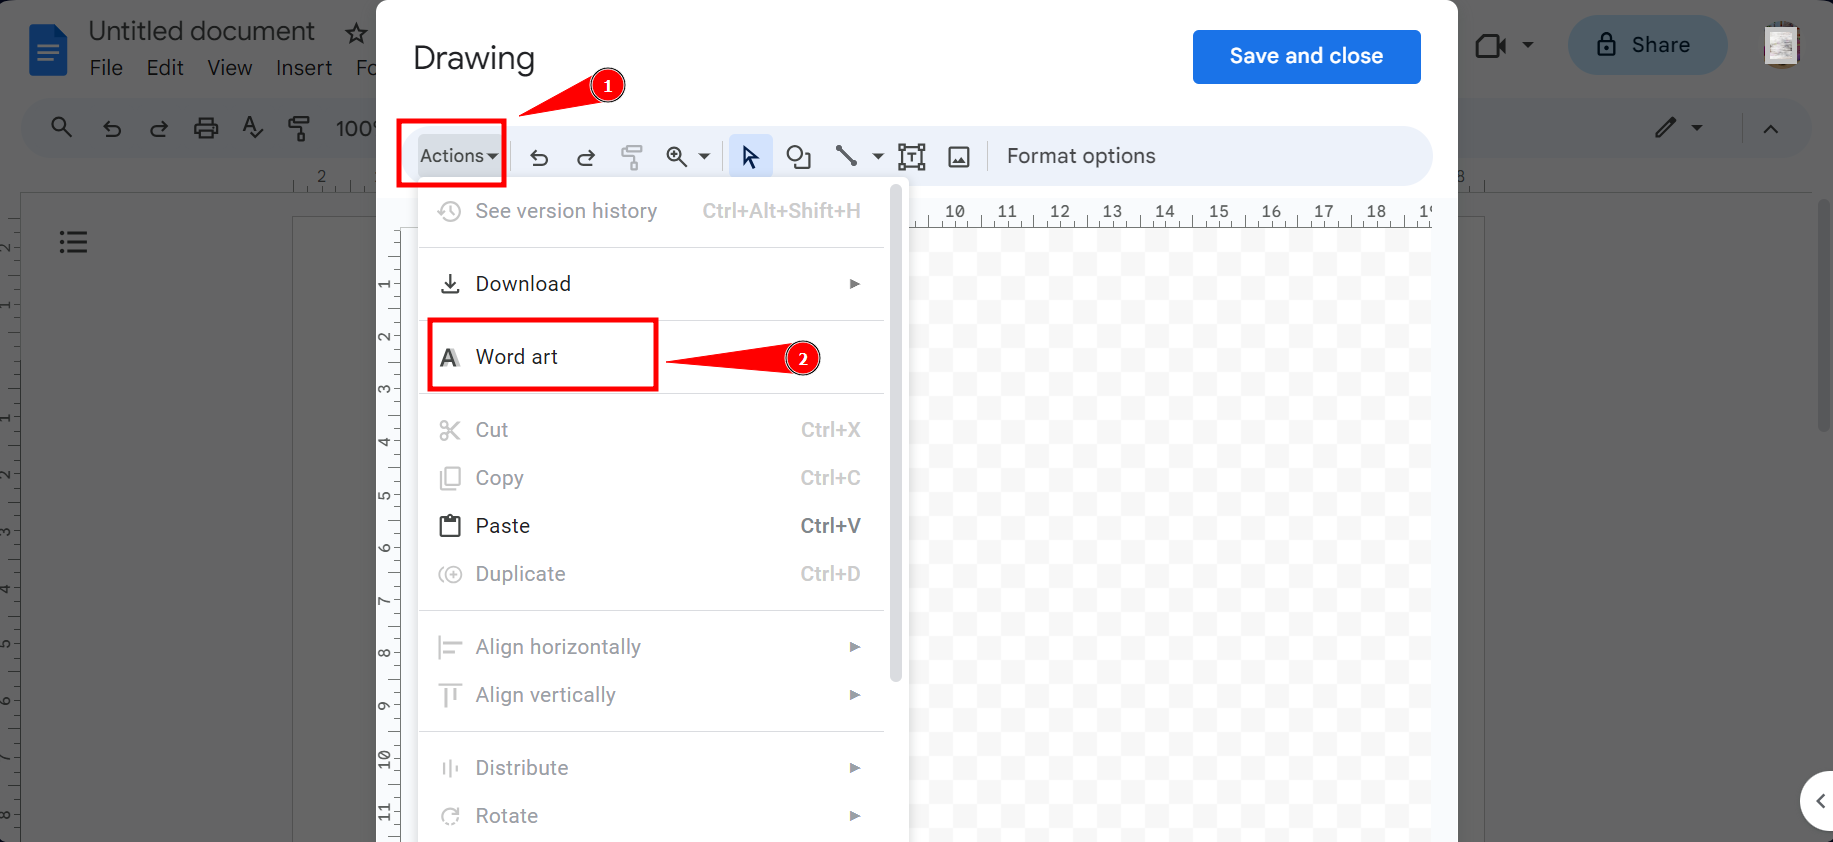This screenshot has height=842, width=1833.
Task: Select Duplicate in the Actions menu
Action: pyautogui.click(x=651, y=574)
